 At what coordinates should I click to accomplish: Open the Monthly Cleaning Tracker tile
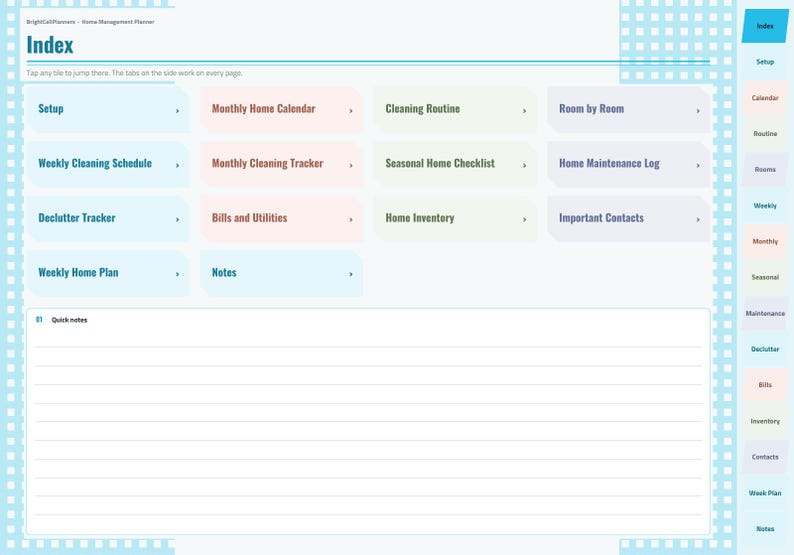(x=282, y=164)
